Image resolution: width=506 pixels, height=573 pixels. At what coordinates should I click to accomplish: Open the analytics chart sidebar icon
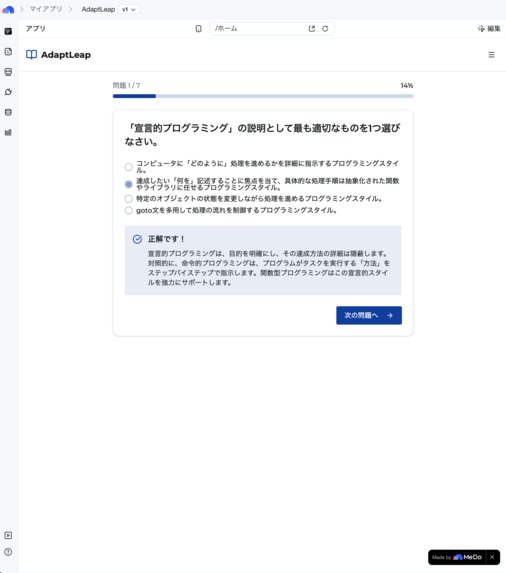[8, 132]
